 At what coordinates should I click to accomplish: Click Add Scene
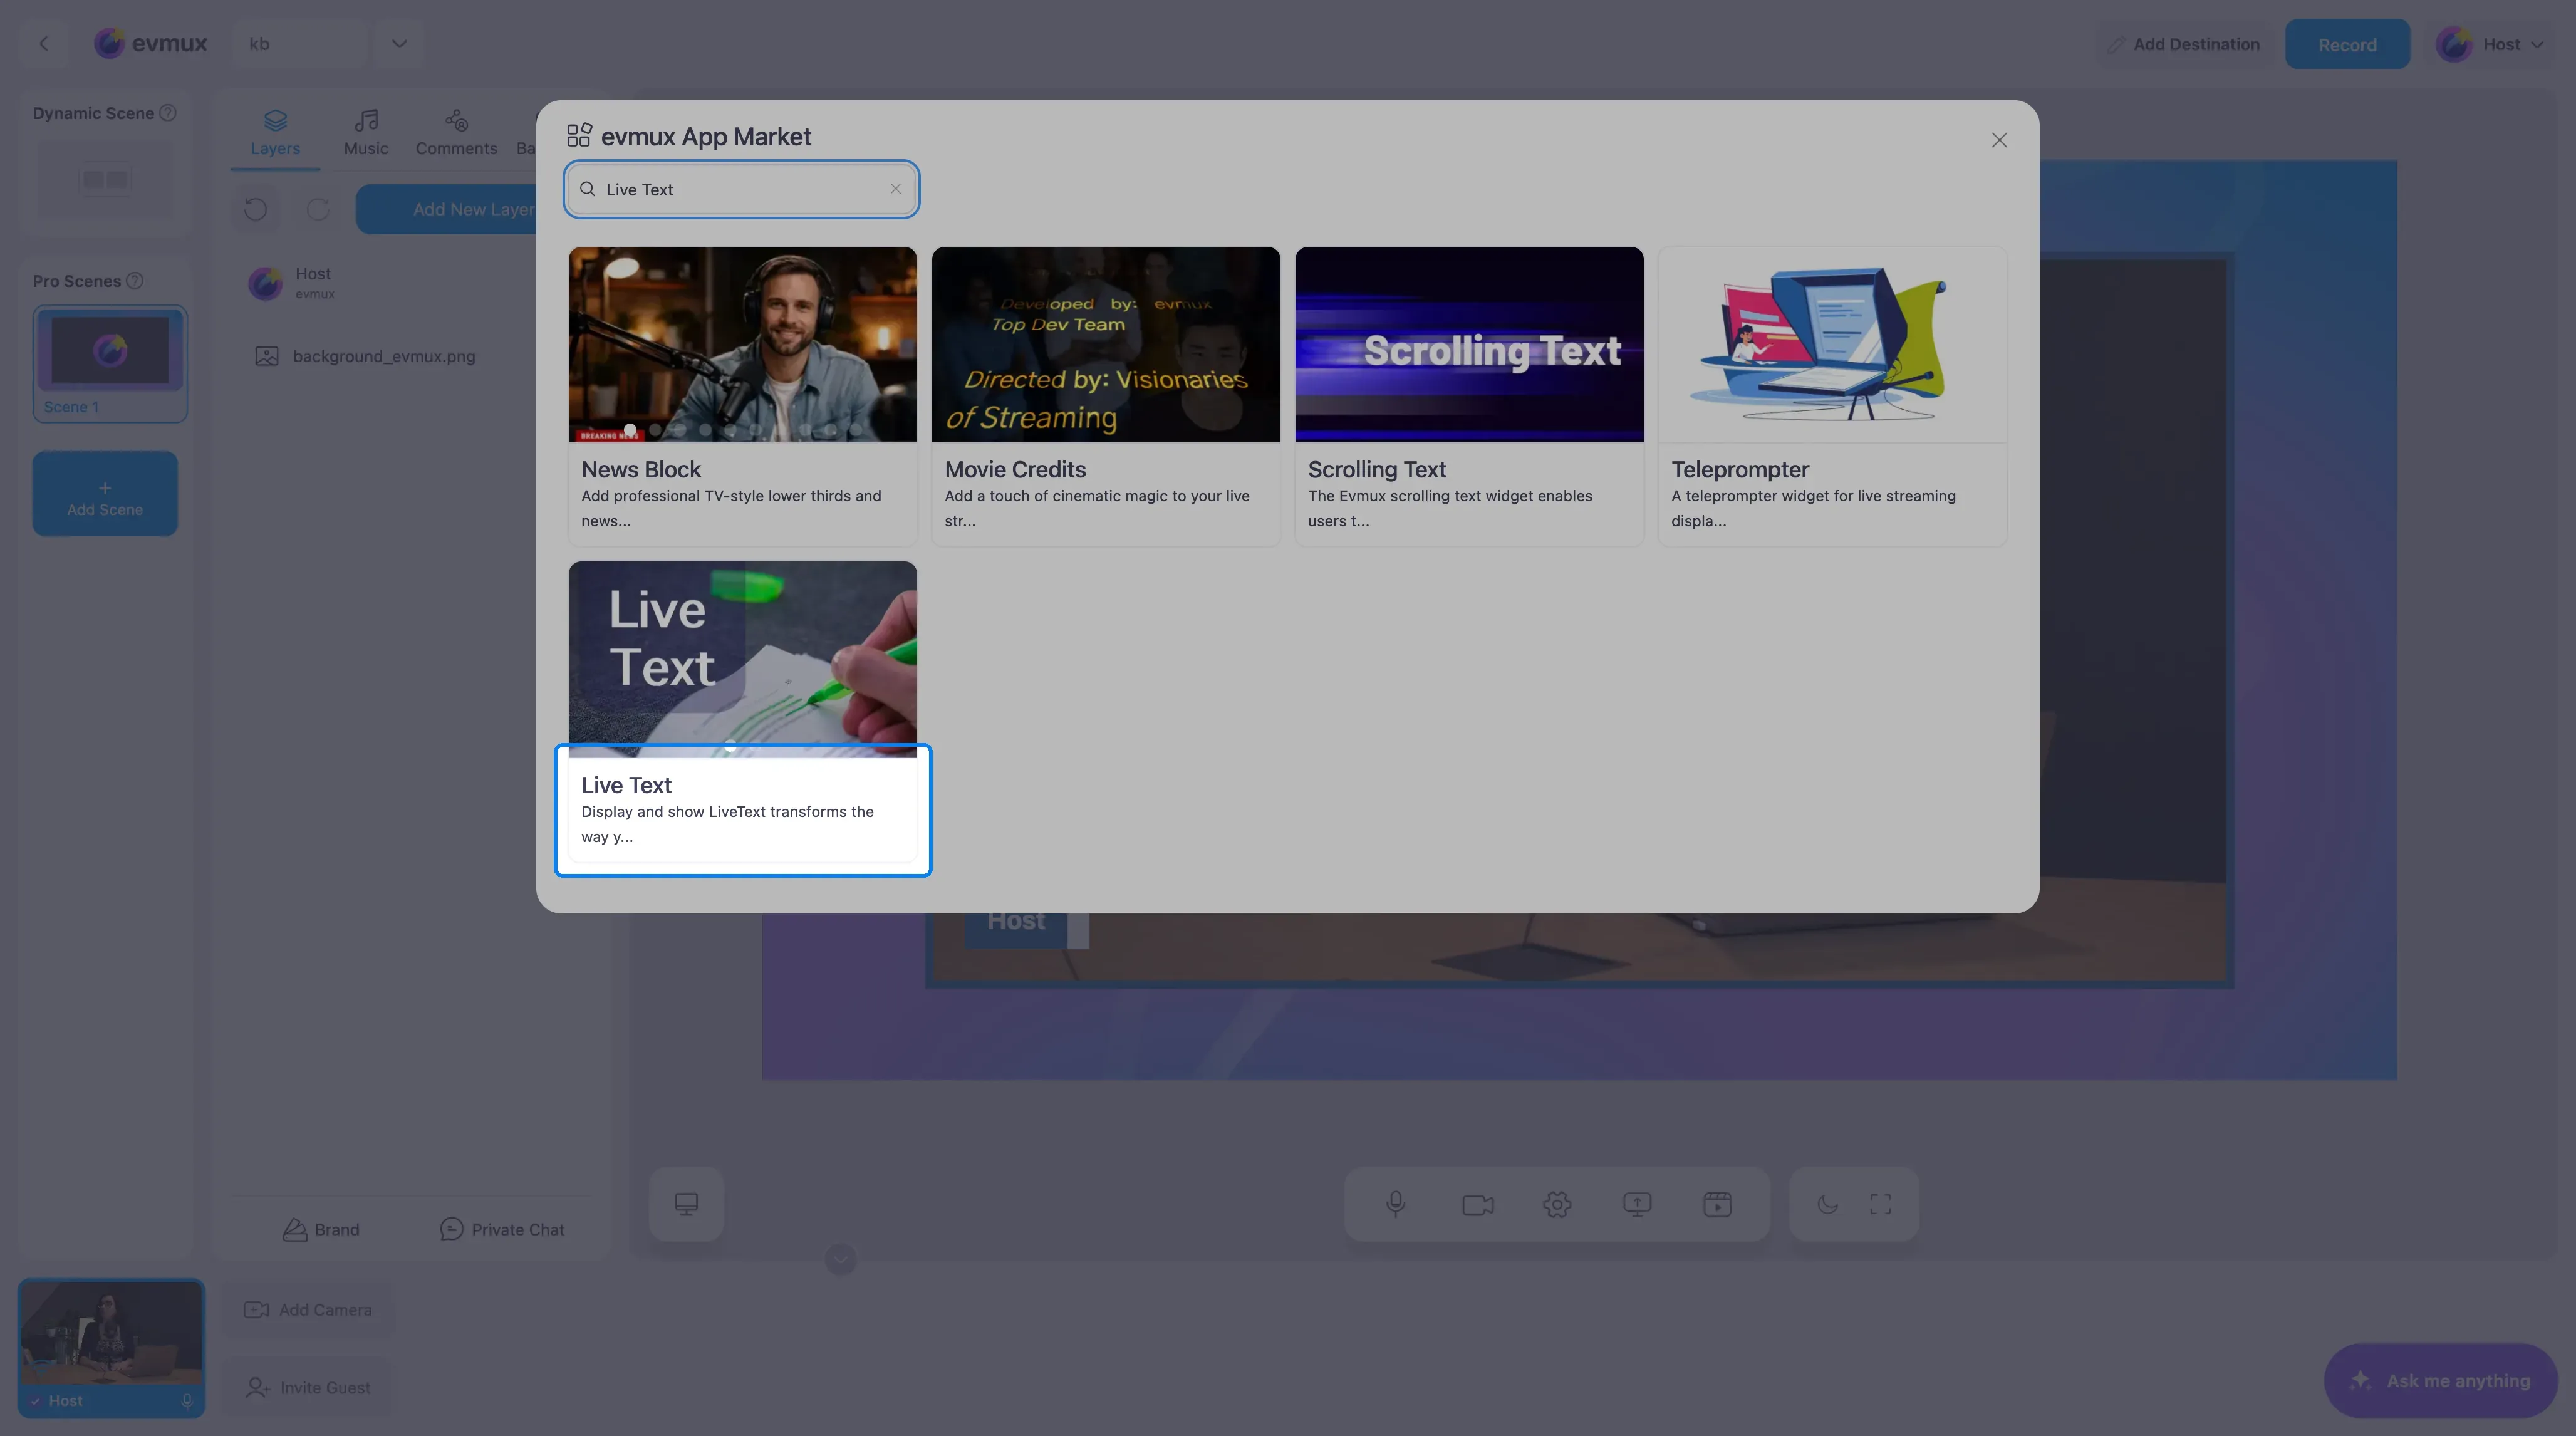coord(105,494)
